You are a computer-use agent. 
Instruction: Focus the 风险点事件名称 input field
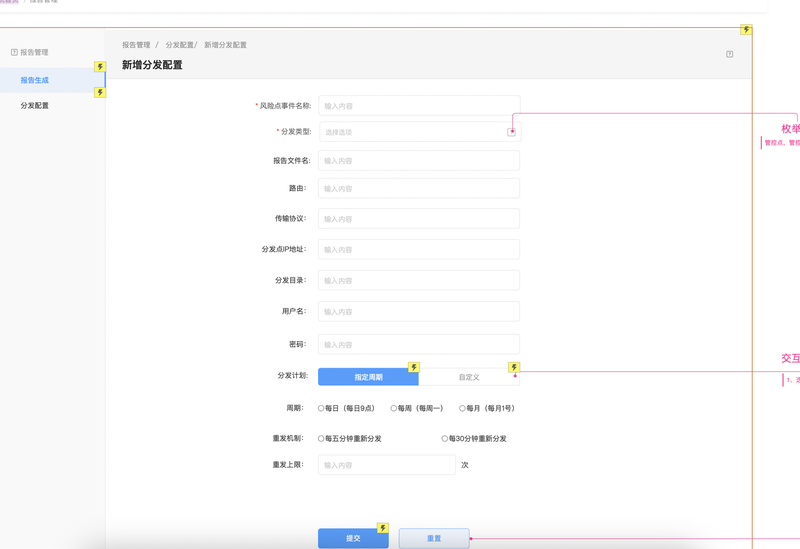tap(418, 106)
